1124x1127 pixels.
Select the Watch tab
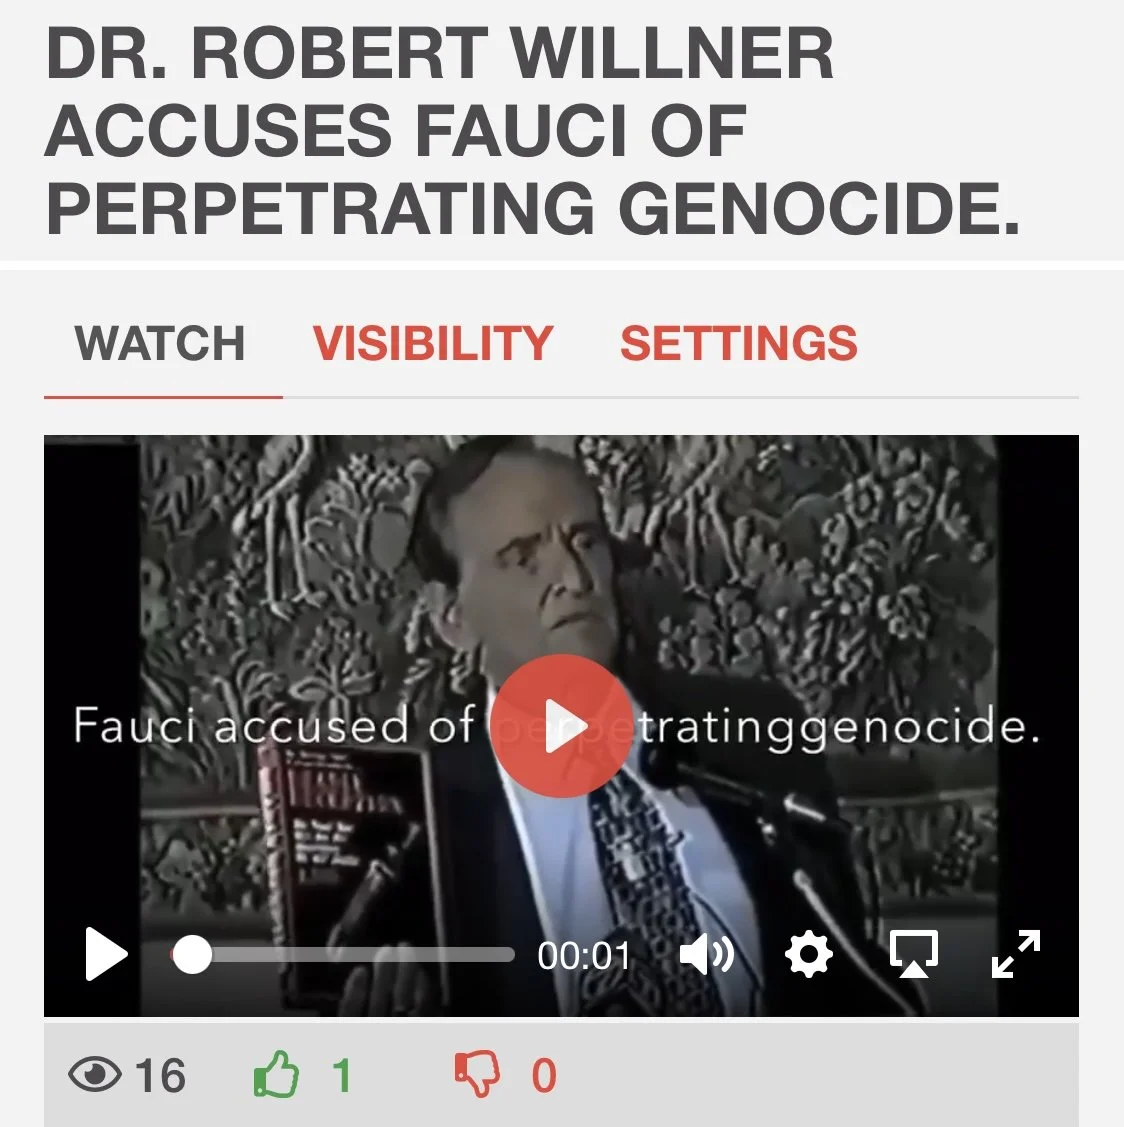[160, 343]
